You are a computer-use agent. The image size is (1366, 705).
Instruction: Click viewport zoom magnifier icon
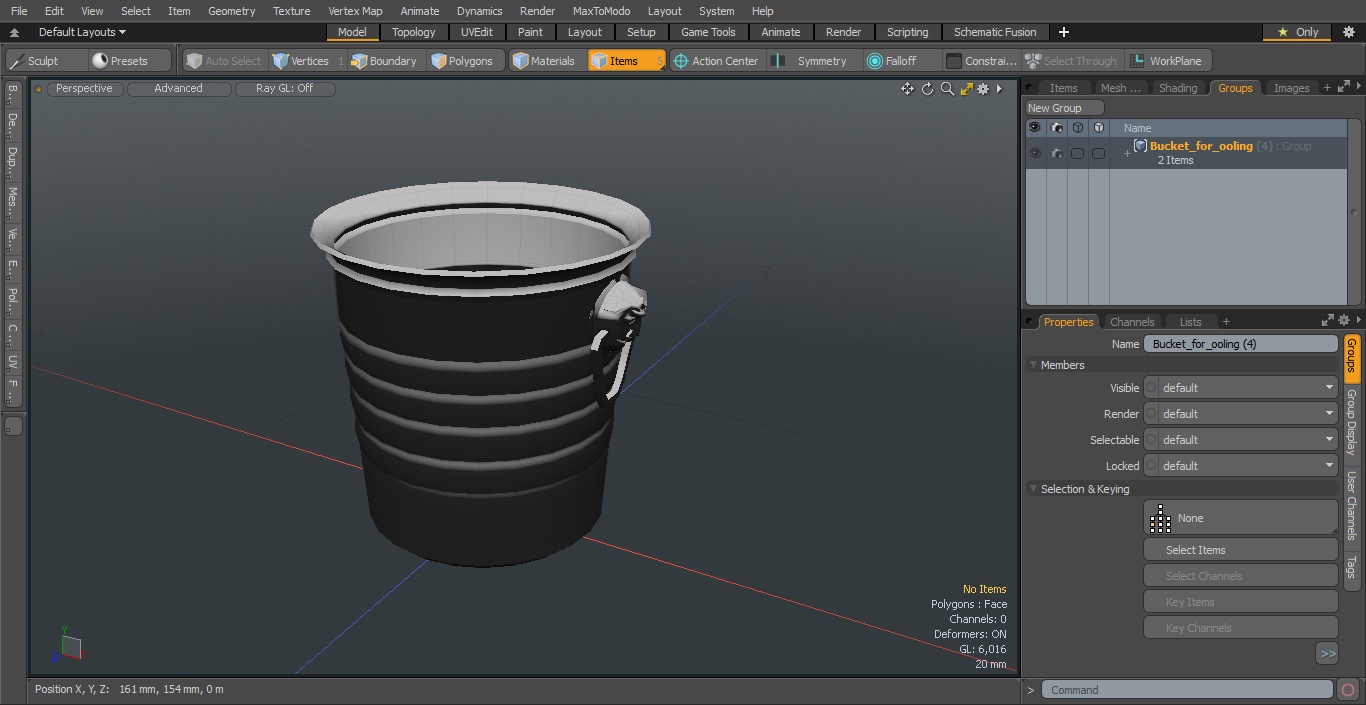[x=947, y=89]
